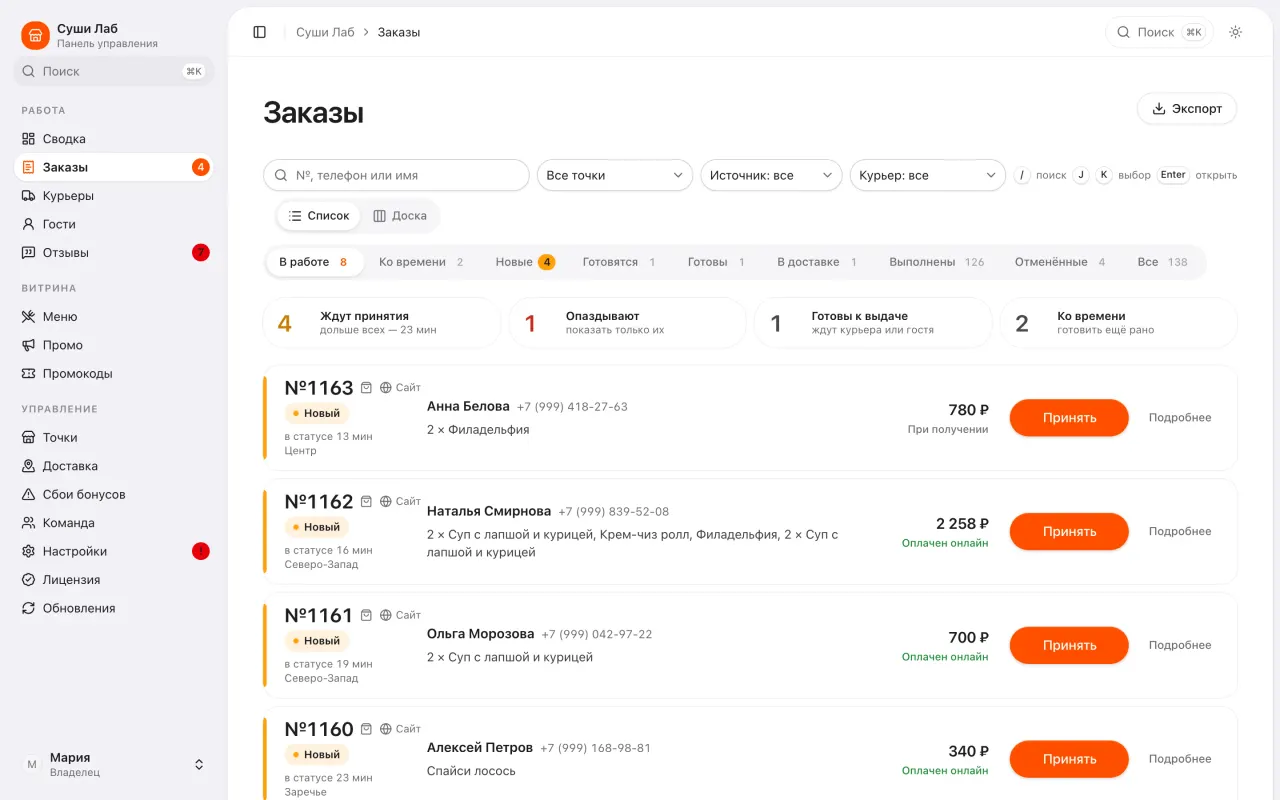Switch to Список view

[319, 216]
